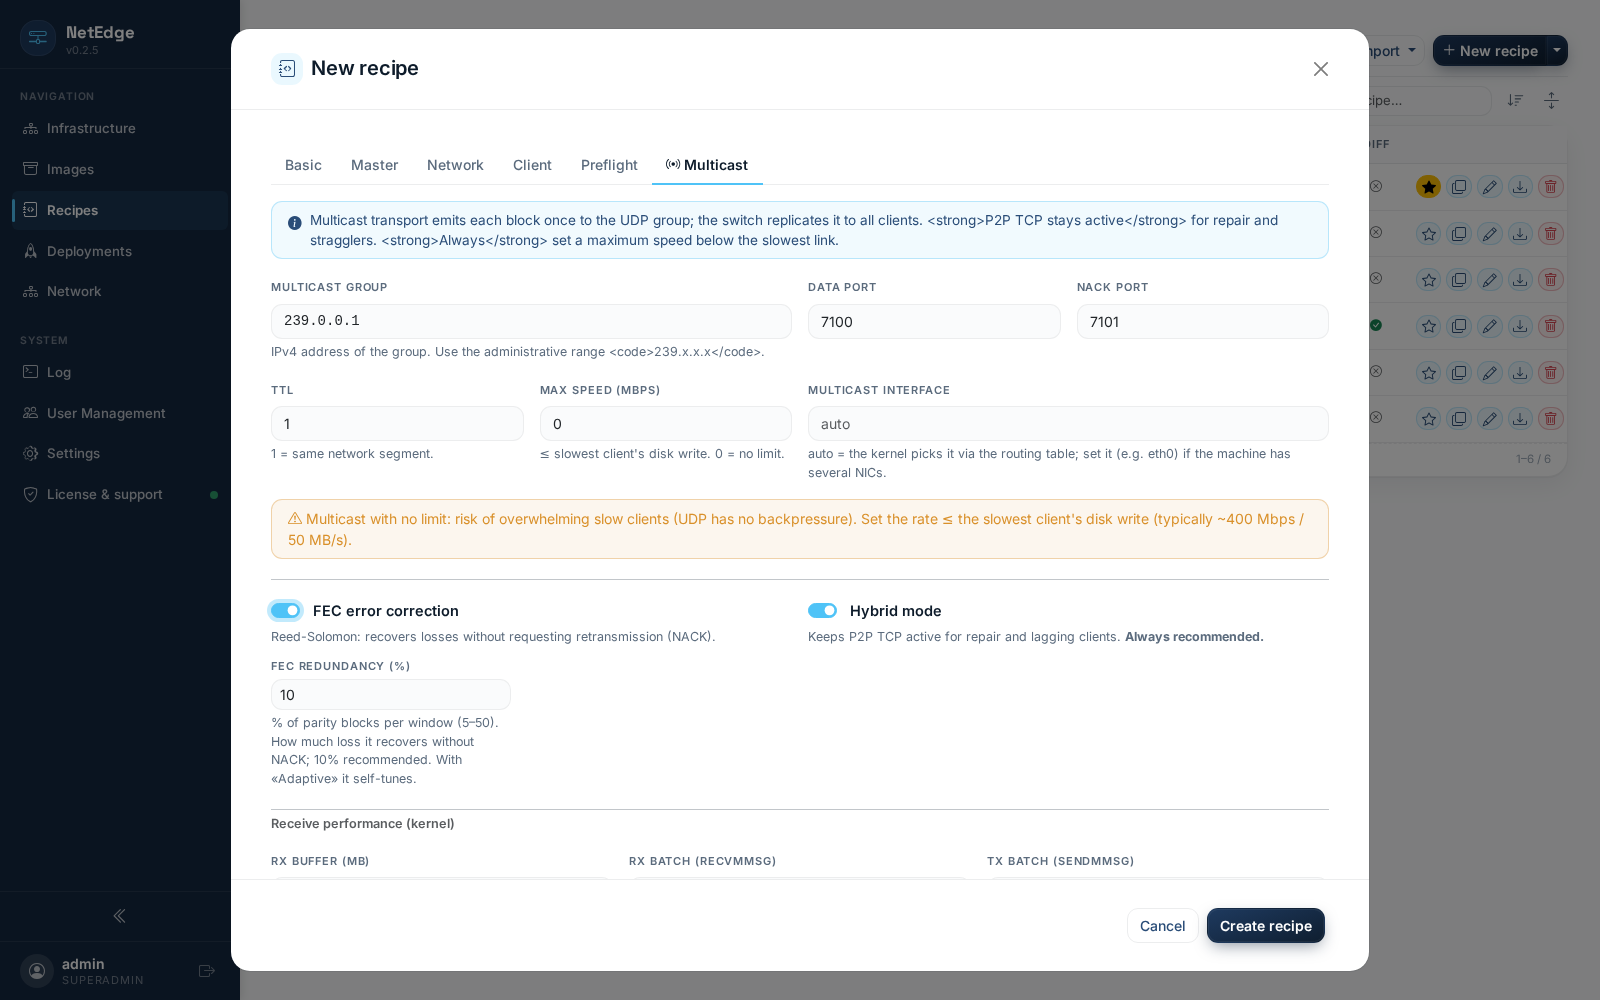Select the Client tab
Image resolution: width=1600 pixels, height=1000 pixels.
click(x=532, y=165)
